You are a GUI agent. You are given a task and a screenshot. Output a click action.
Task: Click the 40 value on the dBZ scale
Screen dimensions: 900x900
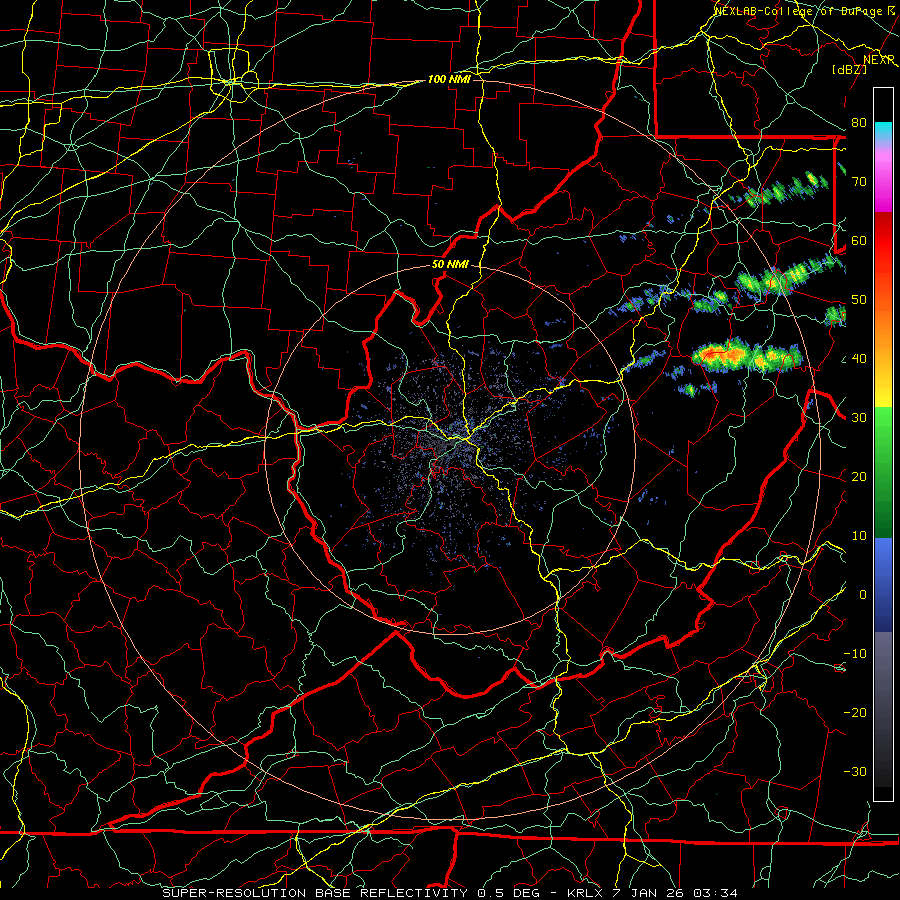pyautogui.click(x=859, y=359)
